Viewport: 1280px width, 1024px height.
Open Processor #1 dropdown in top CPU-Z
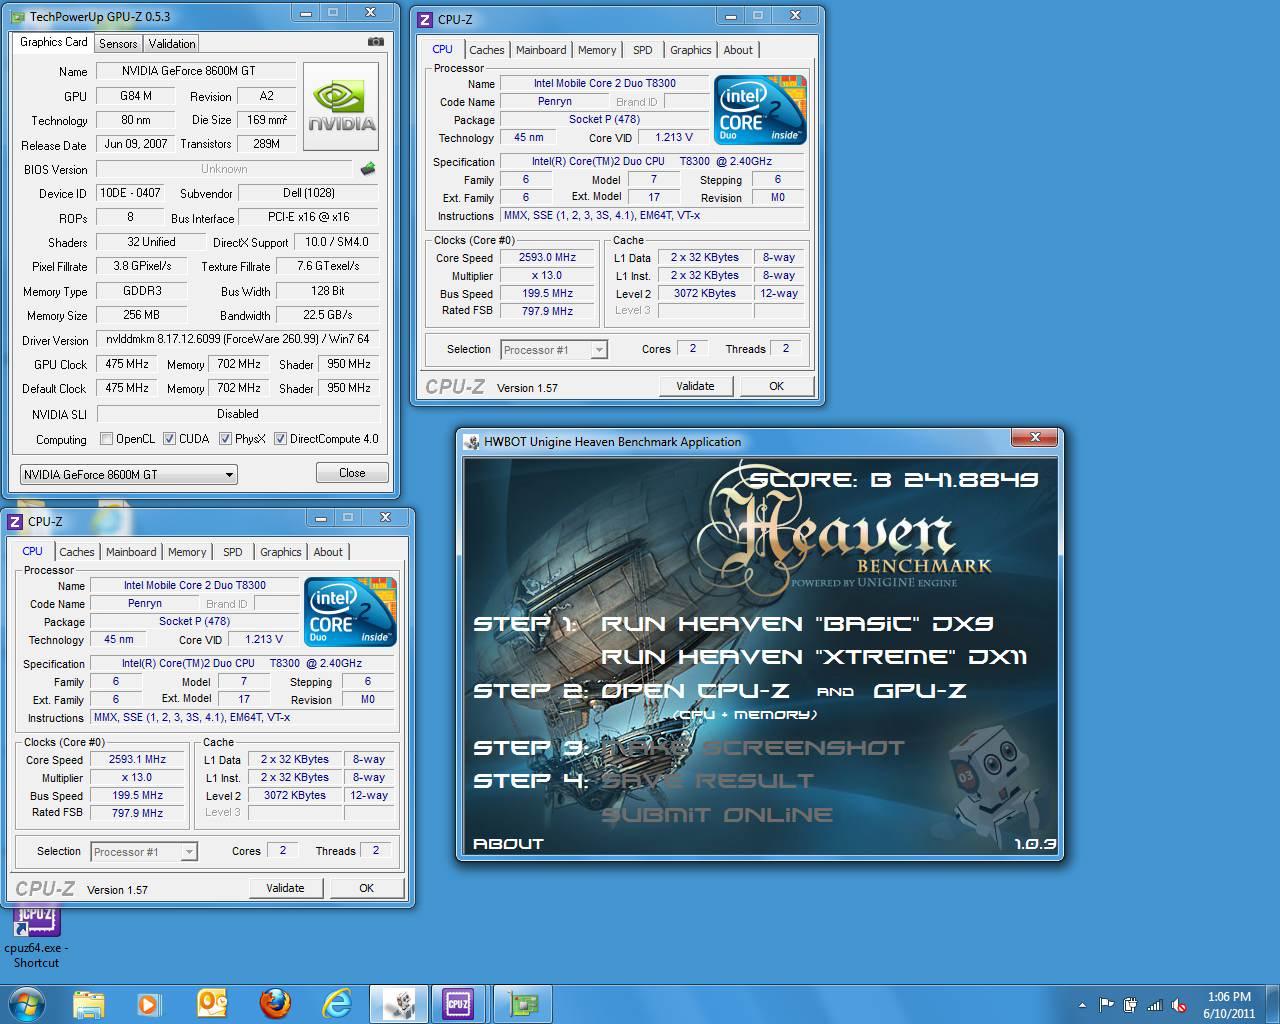[554, 350]
